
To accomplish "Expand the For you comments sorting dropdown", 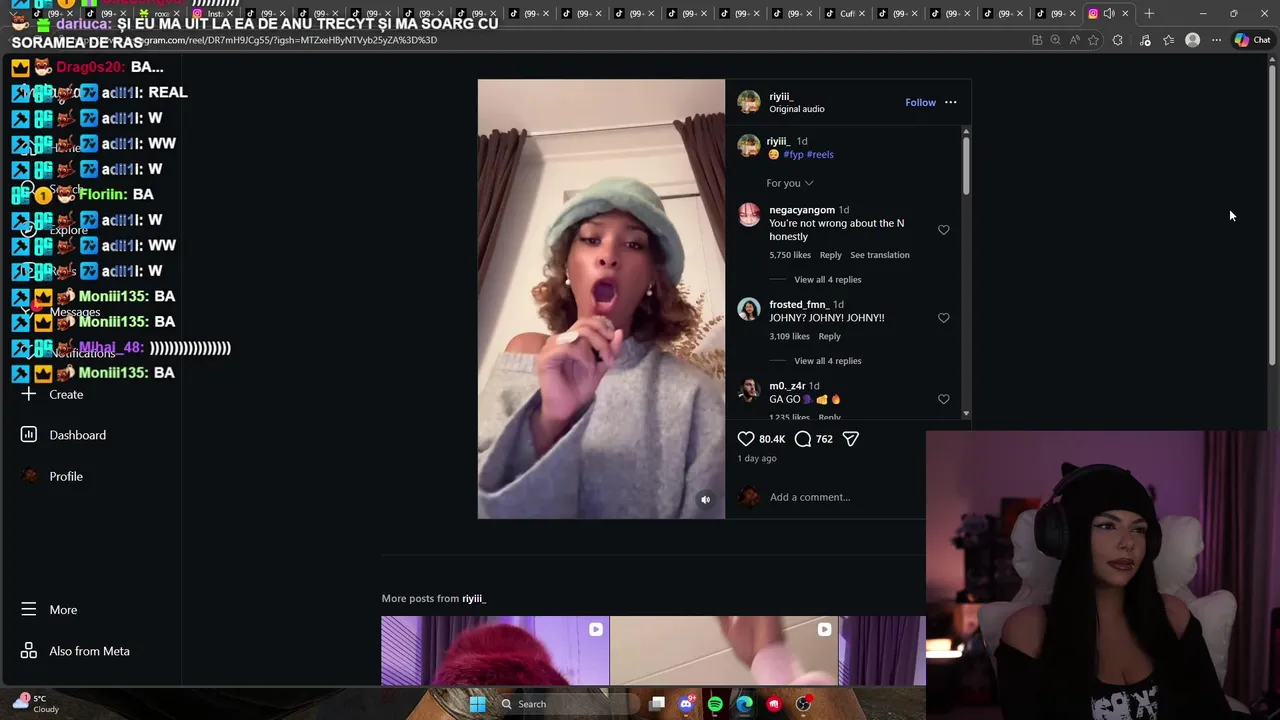I will (790, 183).
